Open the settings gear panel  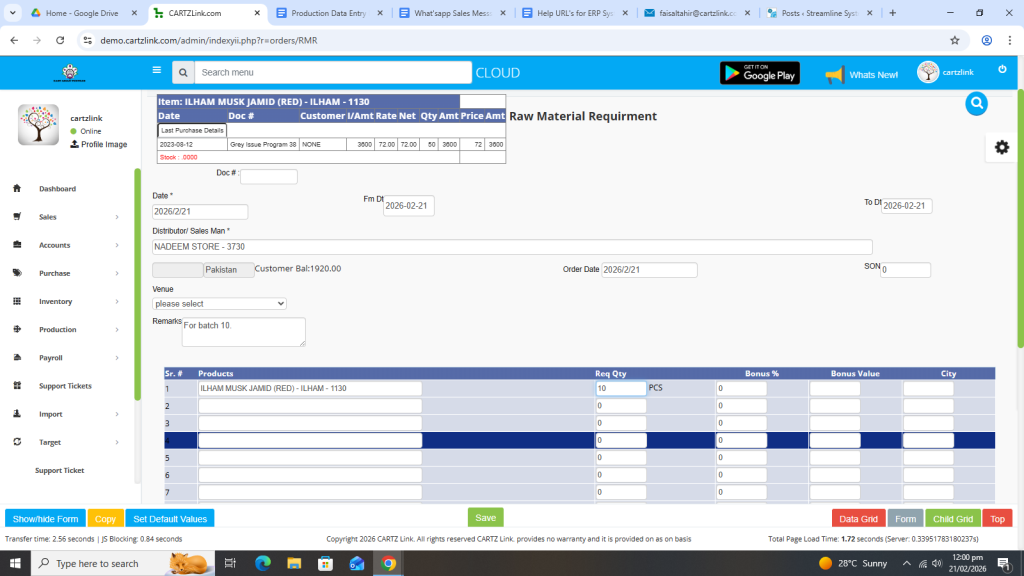(1001, 147)
